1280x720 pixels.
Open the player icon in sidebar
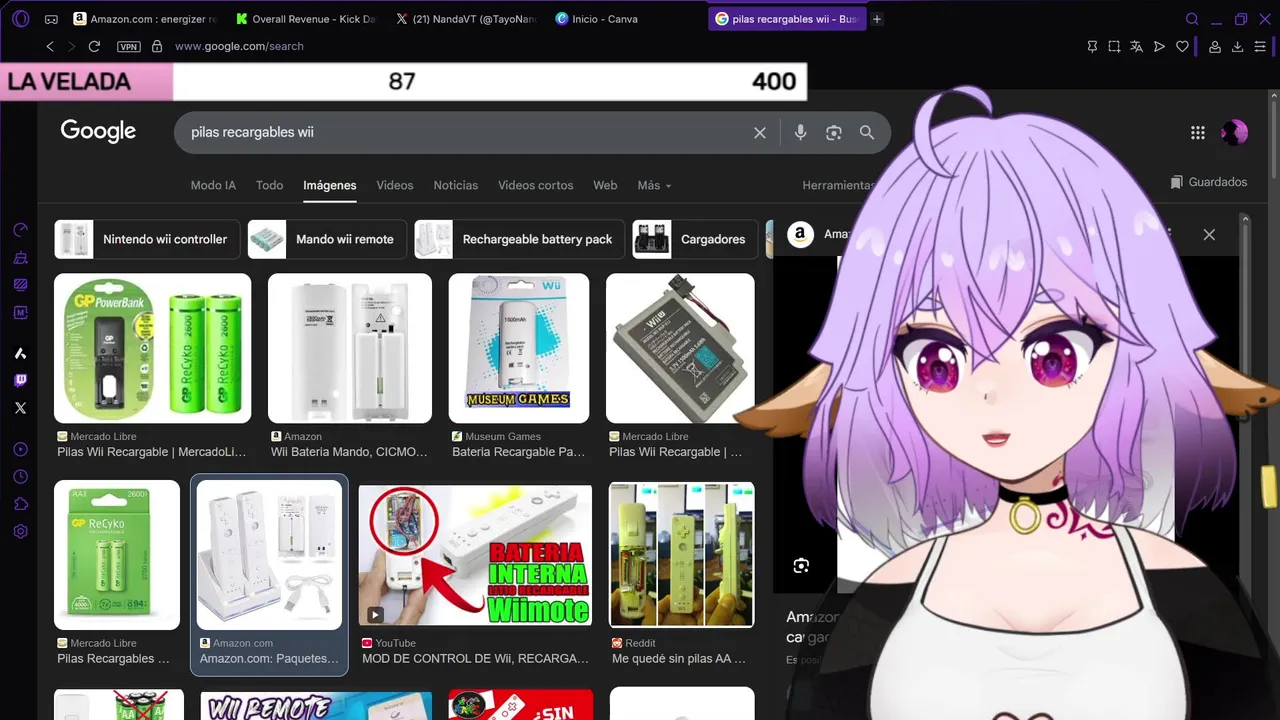tap(20, 450)
